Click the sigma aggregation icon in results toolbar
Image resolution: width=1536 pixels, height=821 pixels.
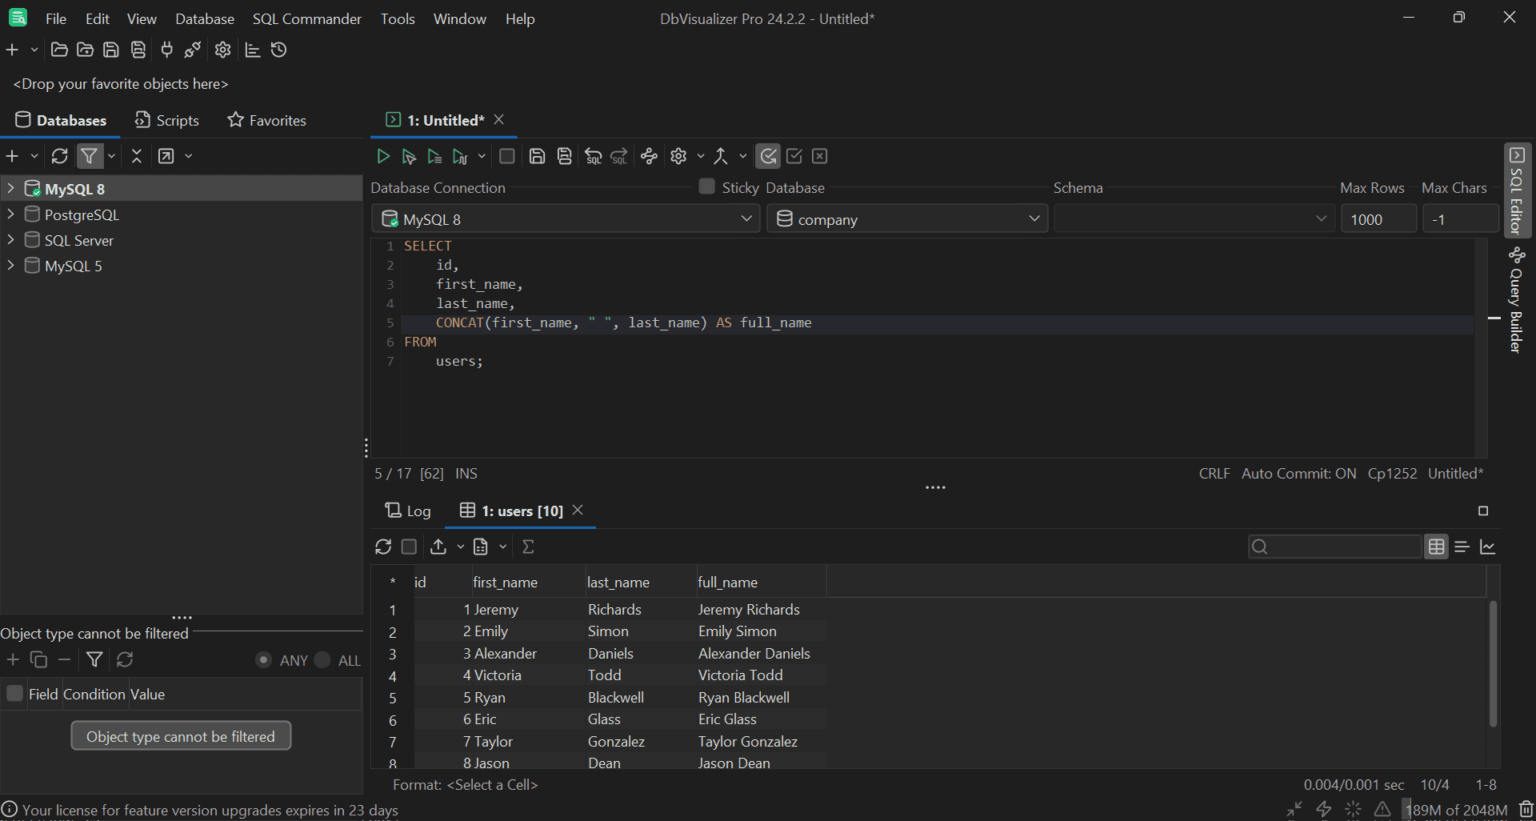528,547
